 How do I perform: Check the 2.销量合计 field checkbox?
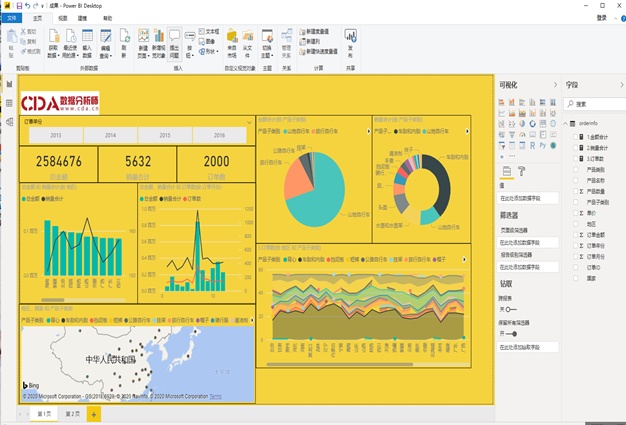coord(575,148)
